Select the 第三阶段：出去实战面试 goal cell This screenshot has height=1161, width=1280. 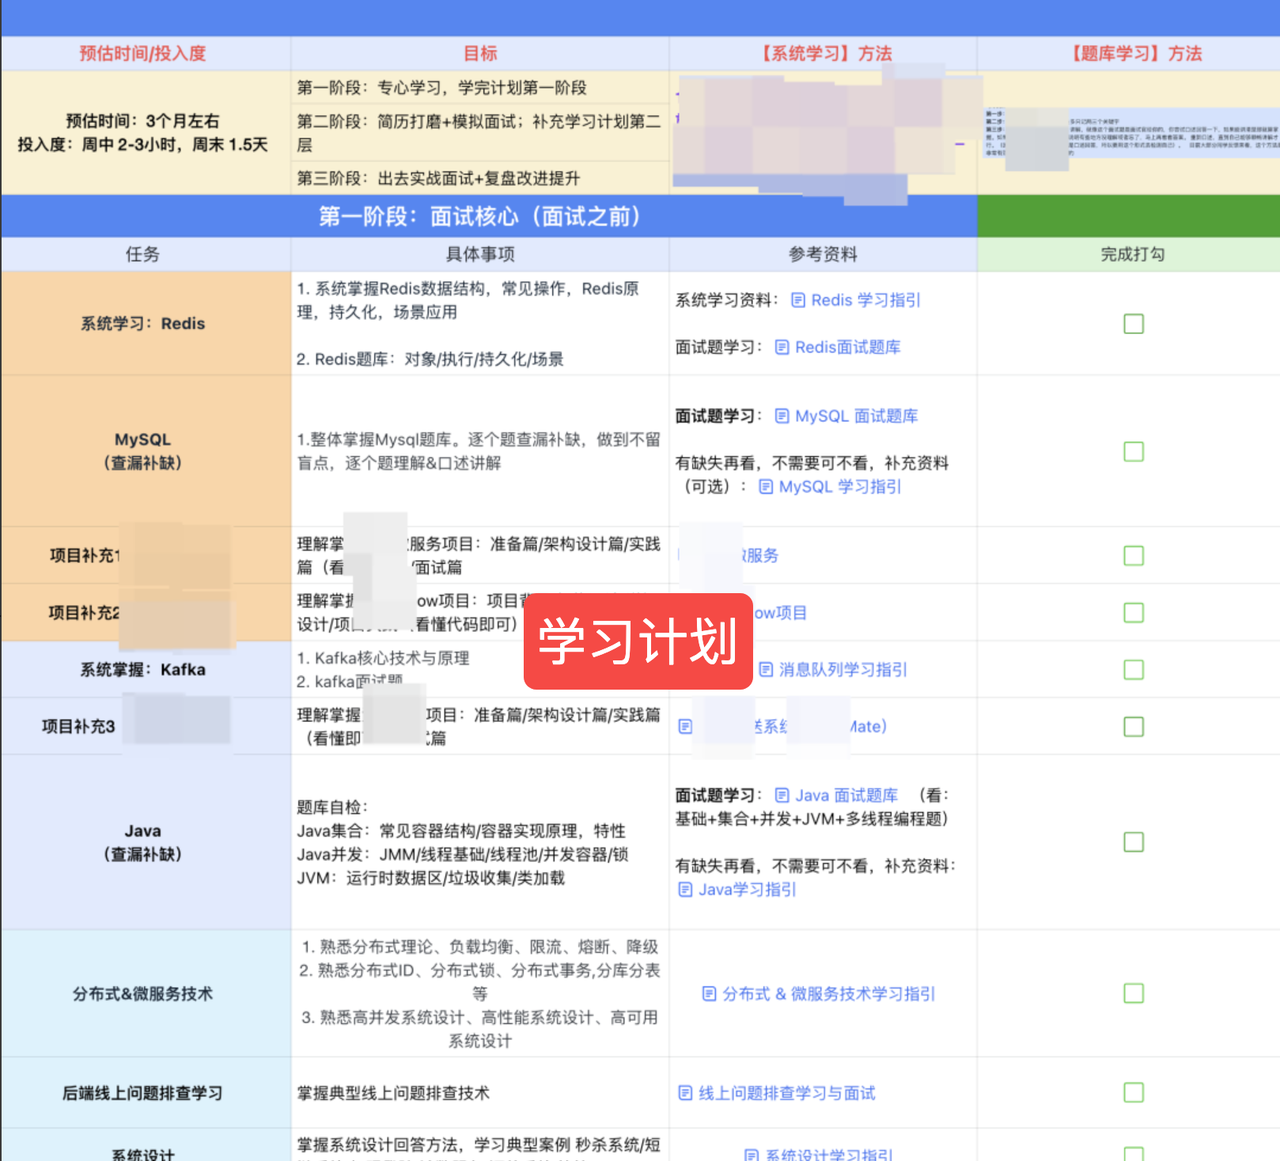click(480, 178)
